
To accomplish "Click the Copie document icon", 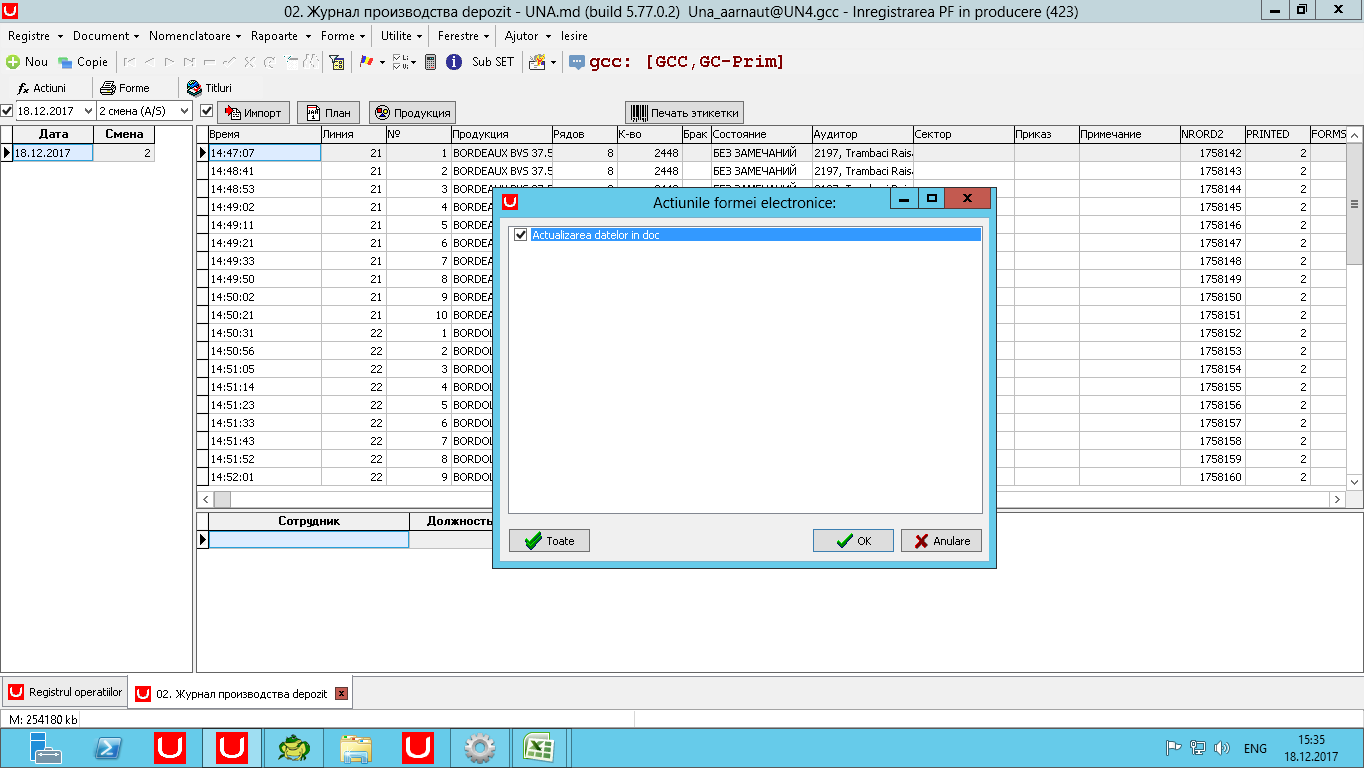I will [x=65, y=62].
